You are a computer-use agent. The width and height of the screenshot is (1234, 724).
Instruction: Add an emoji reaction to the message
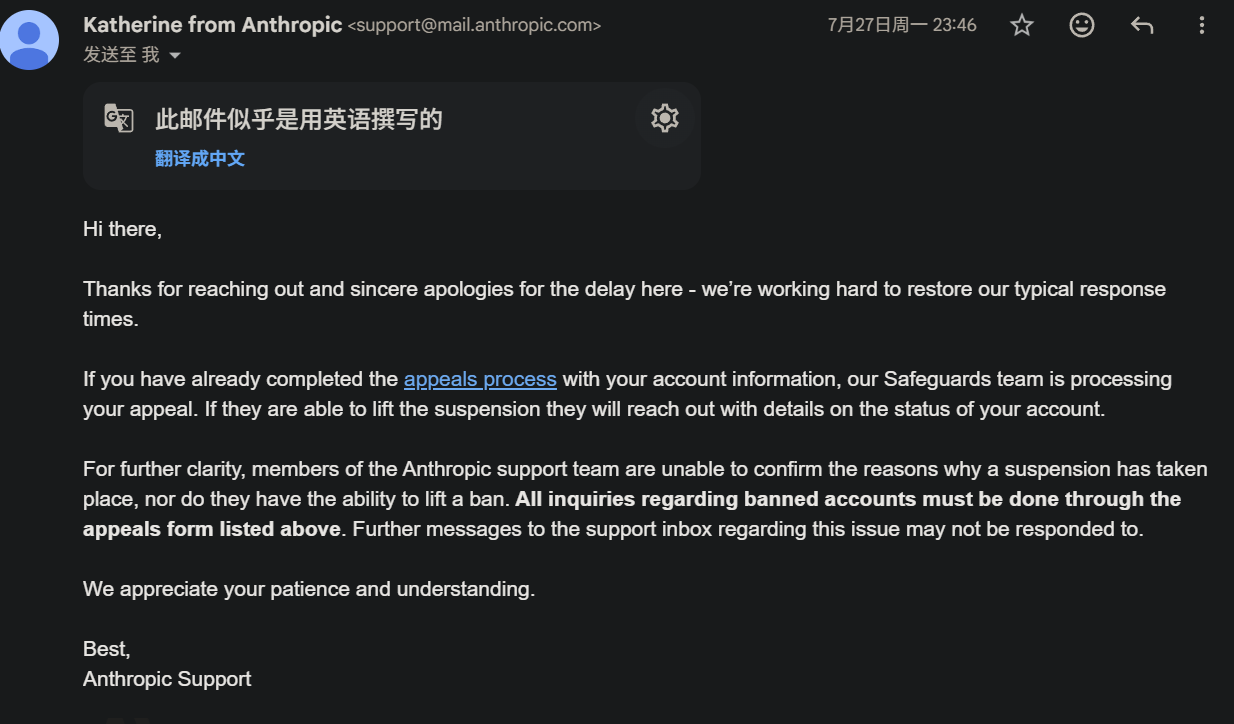pyautogui.click(x=1081, y=25)
